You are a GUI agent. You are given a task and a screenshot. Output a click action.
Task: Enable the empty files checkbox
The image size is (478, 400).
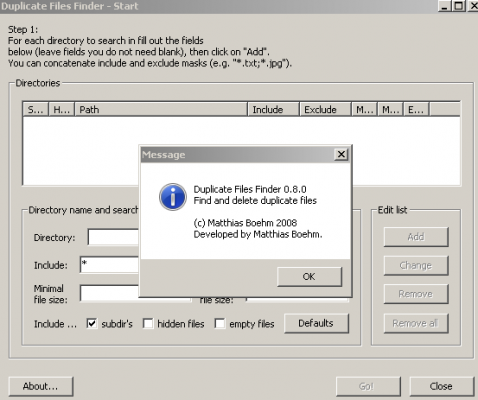click(220, 323)
